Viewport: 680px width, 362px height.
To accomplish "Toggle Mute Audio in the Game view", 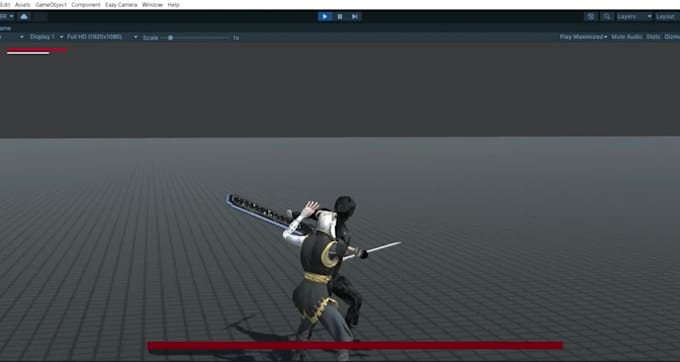I will point(627,37).
